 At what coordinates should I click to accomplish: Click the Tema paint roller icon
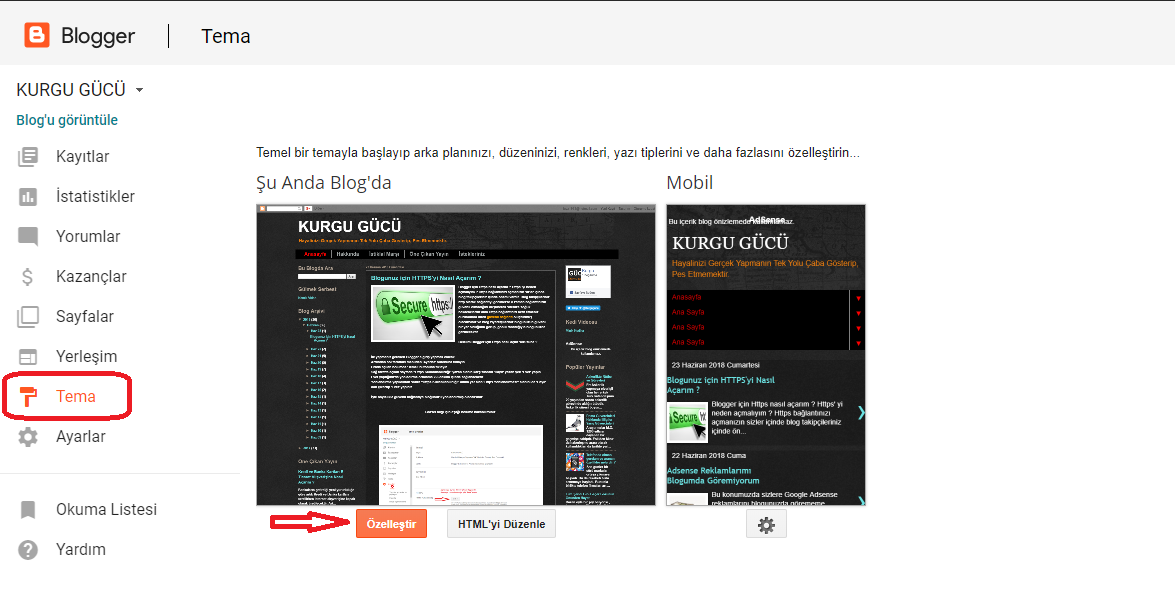(x=28, y=397)
